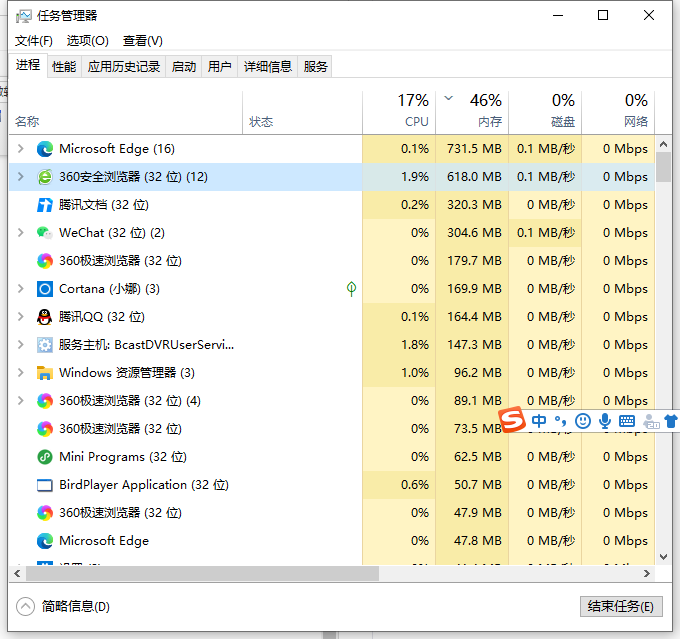Expand the Cortana (小娜) process tree
This screenshot has height=639, width=680.
point(21,289)
